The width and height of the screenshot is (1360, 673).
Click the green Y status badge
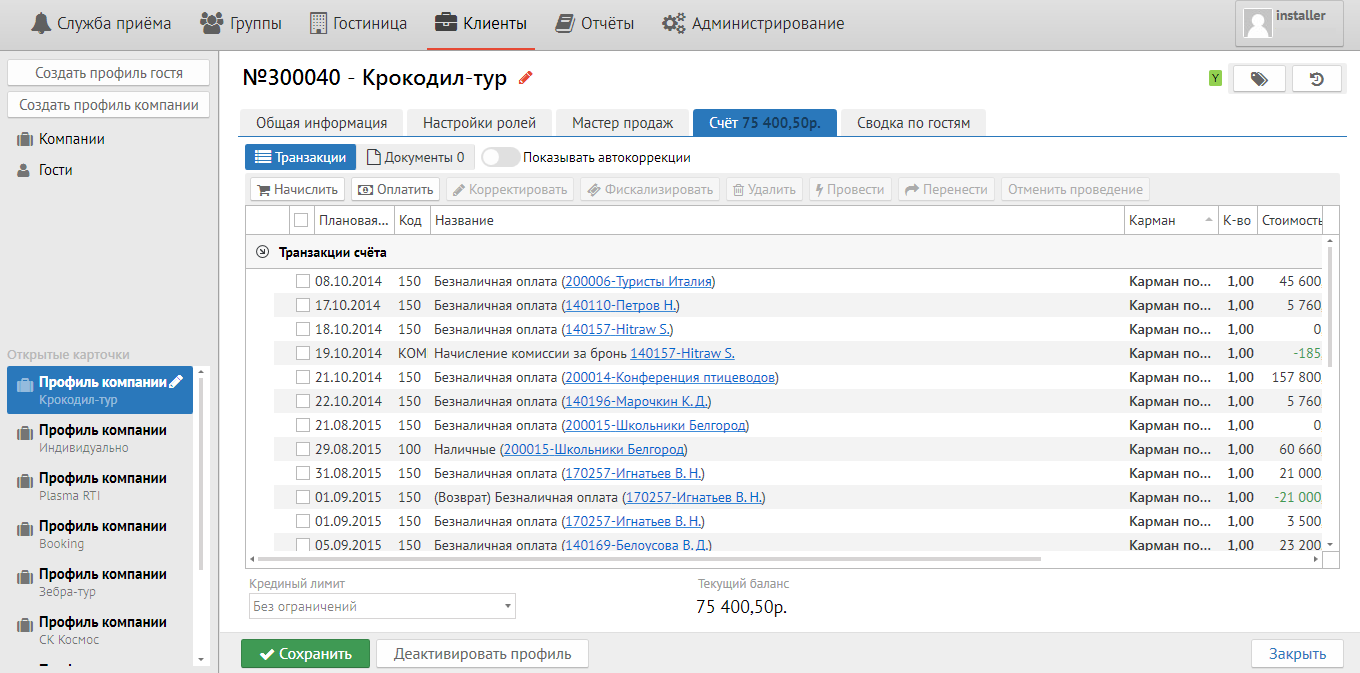pos(1215,78)
